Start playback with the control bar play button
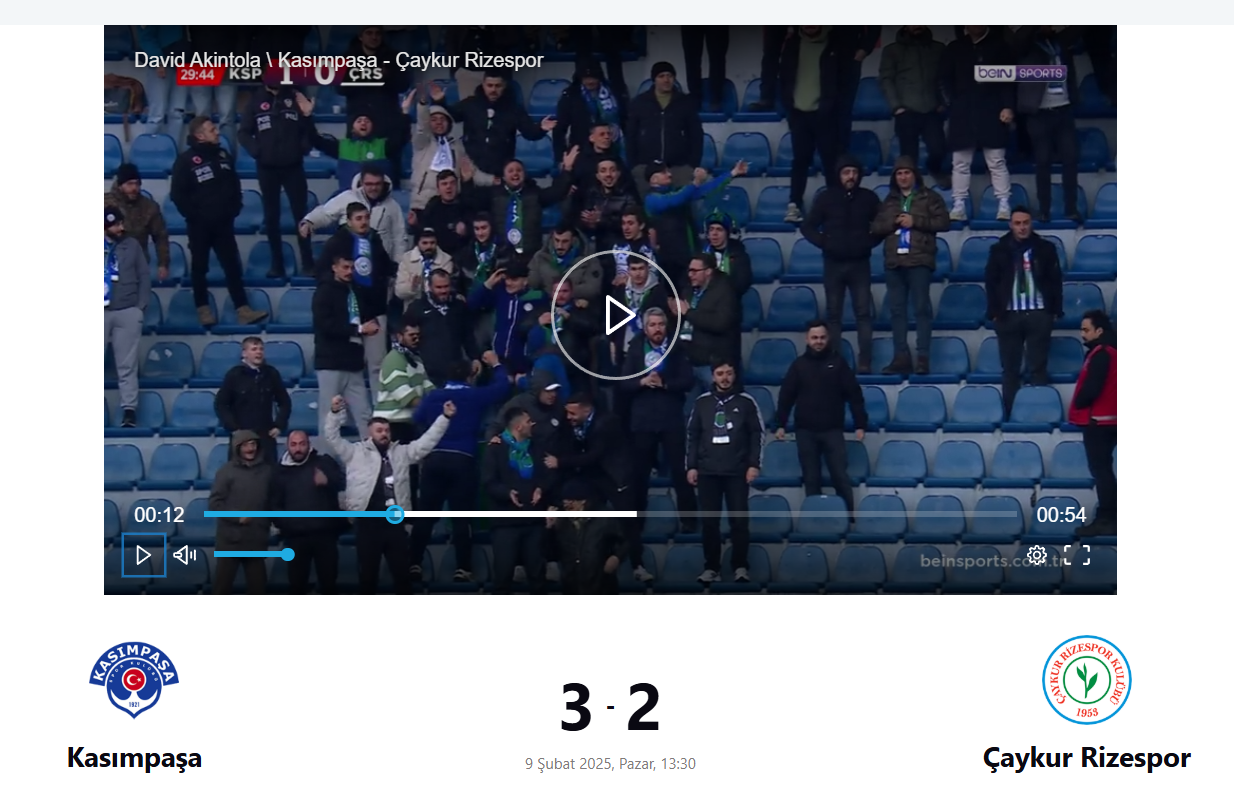 point(144,555)
